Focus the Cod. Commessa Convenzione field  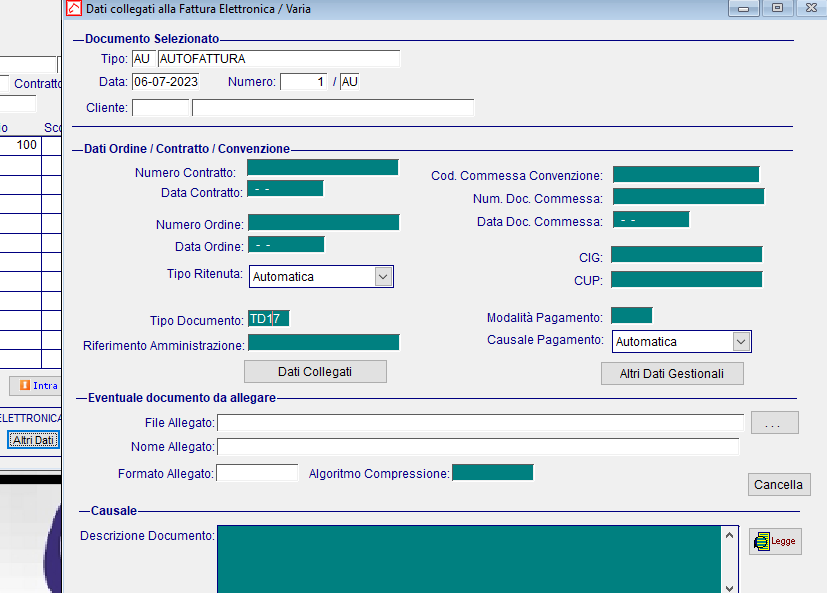tap(686, 174)
